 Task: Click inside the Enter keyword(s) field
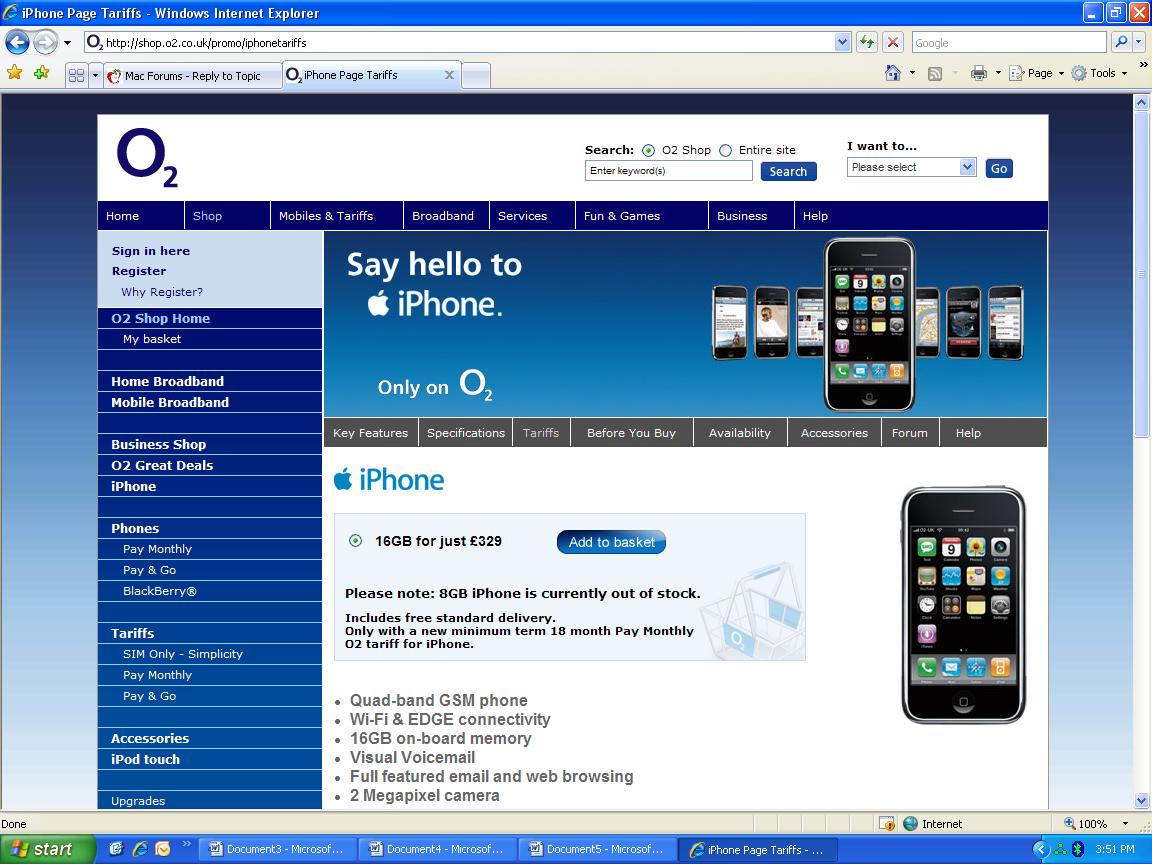click(668, 170)
